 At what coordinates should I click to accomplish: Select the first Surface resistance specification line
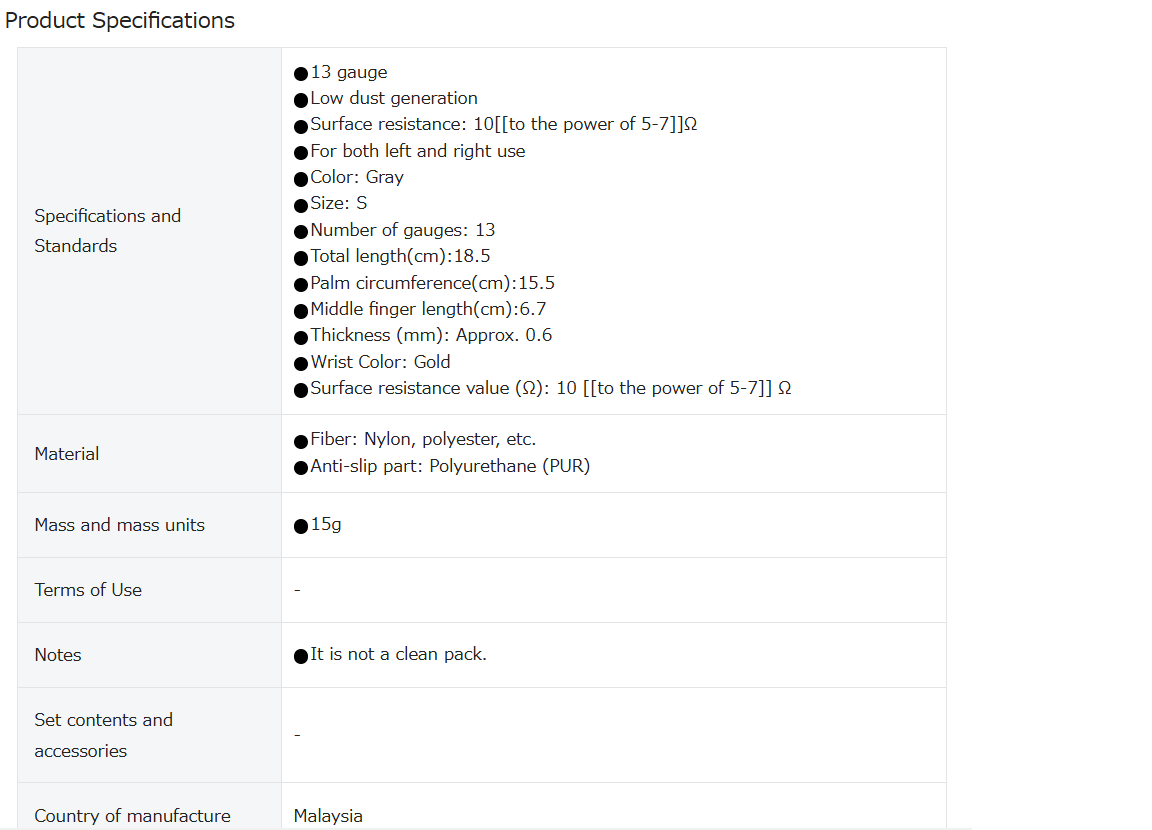click(496, 125)
